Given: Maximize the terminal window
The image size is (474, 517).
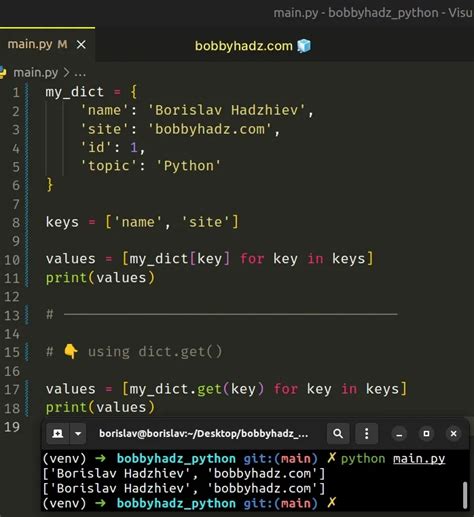Looking at the screenshot, I should (x=426, y=434).
